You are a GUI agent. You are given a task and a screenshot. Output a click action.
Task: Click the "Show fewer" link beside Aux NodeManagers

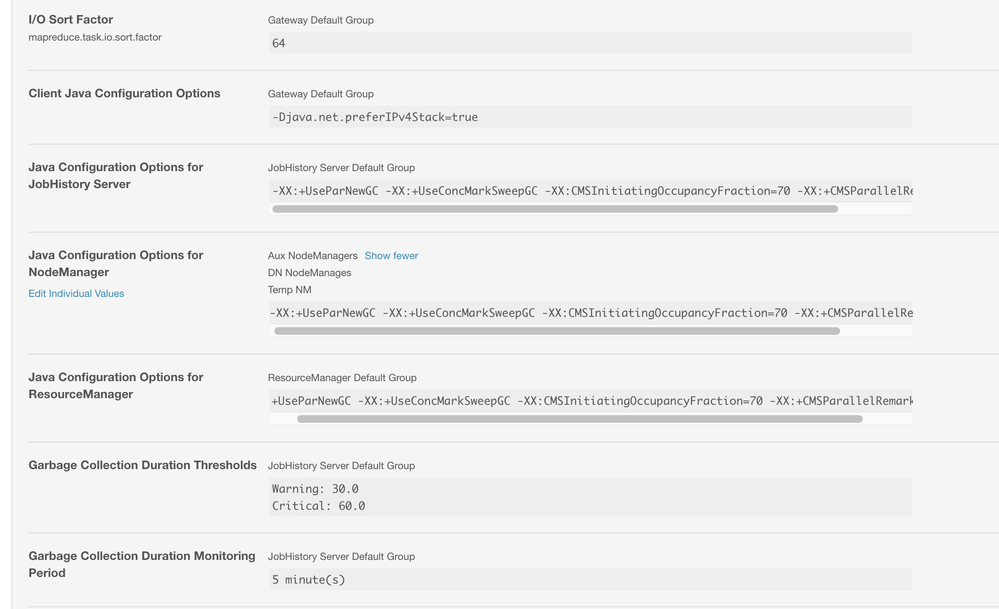tap(391, 255)
